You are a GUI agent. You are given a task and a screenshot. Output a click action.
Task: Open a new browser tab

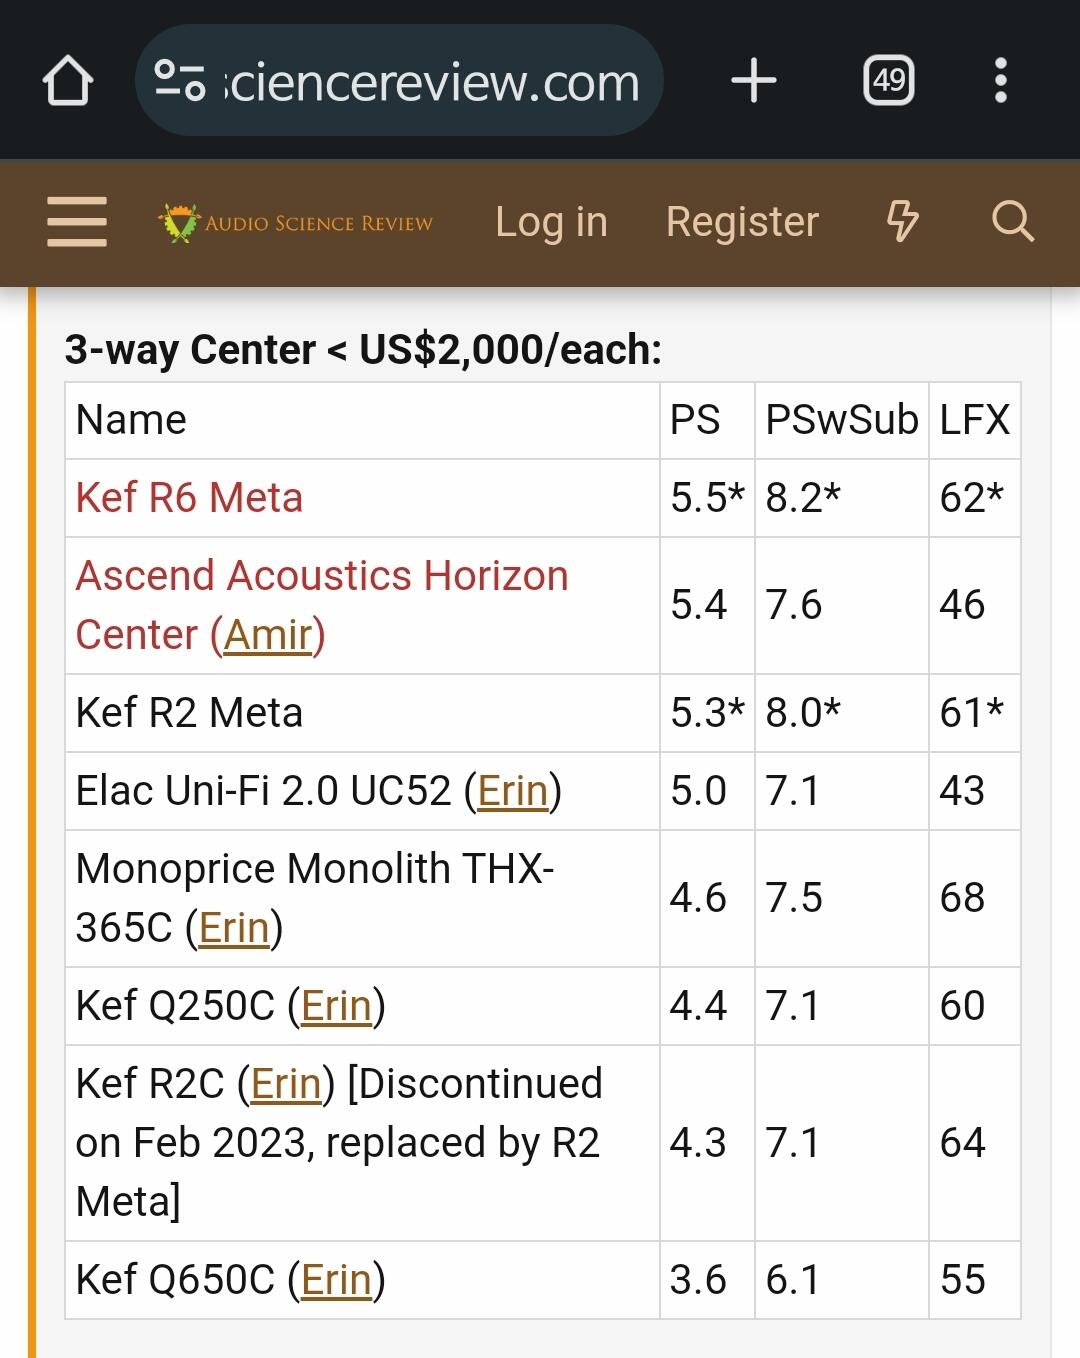[754, 81]
